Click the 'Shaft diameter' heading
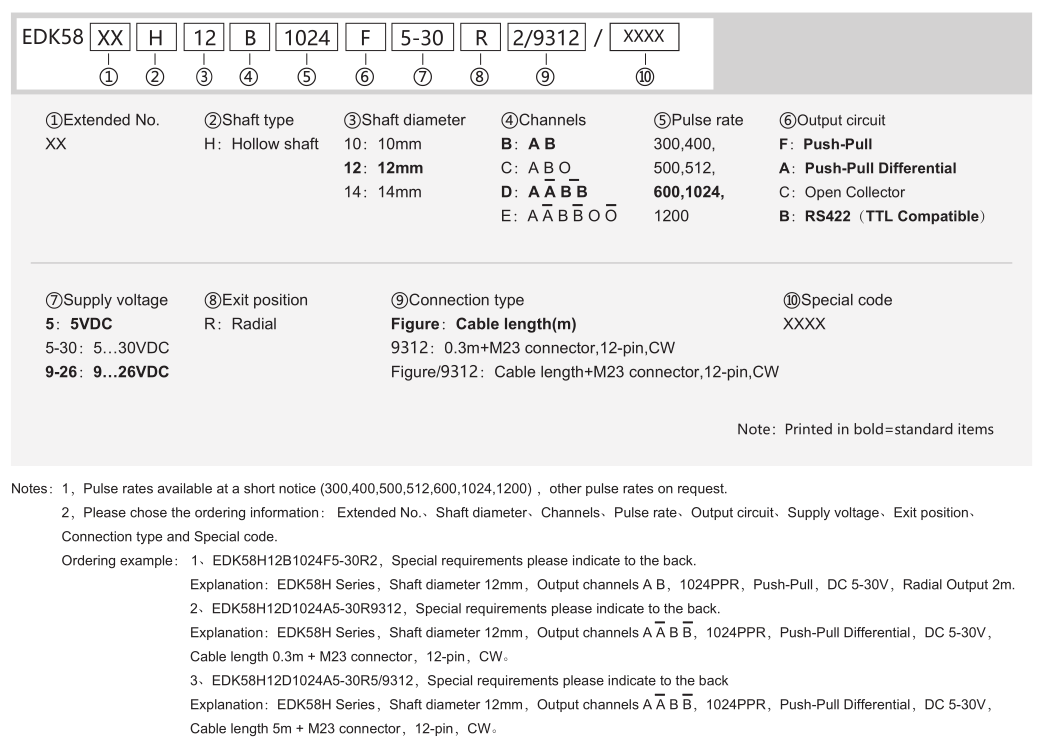 (x=404, y=120)
